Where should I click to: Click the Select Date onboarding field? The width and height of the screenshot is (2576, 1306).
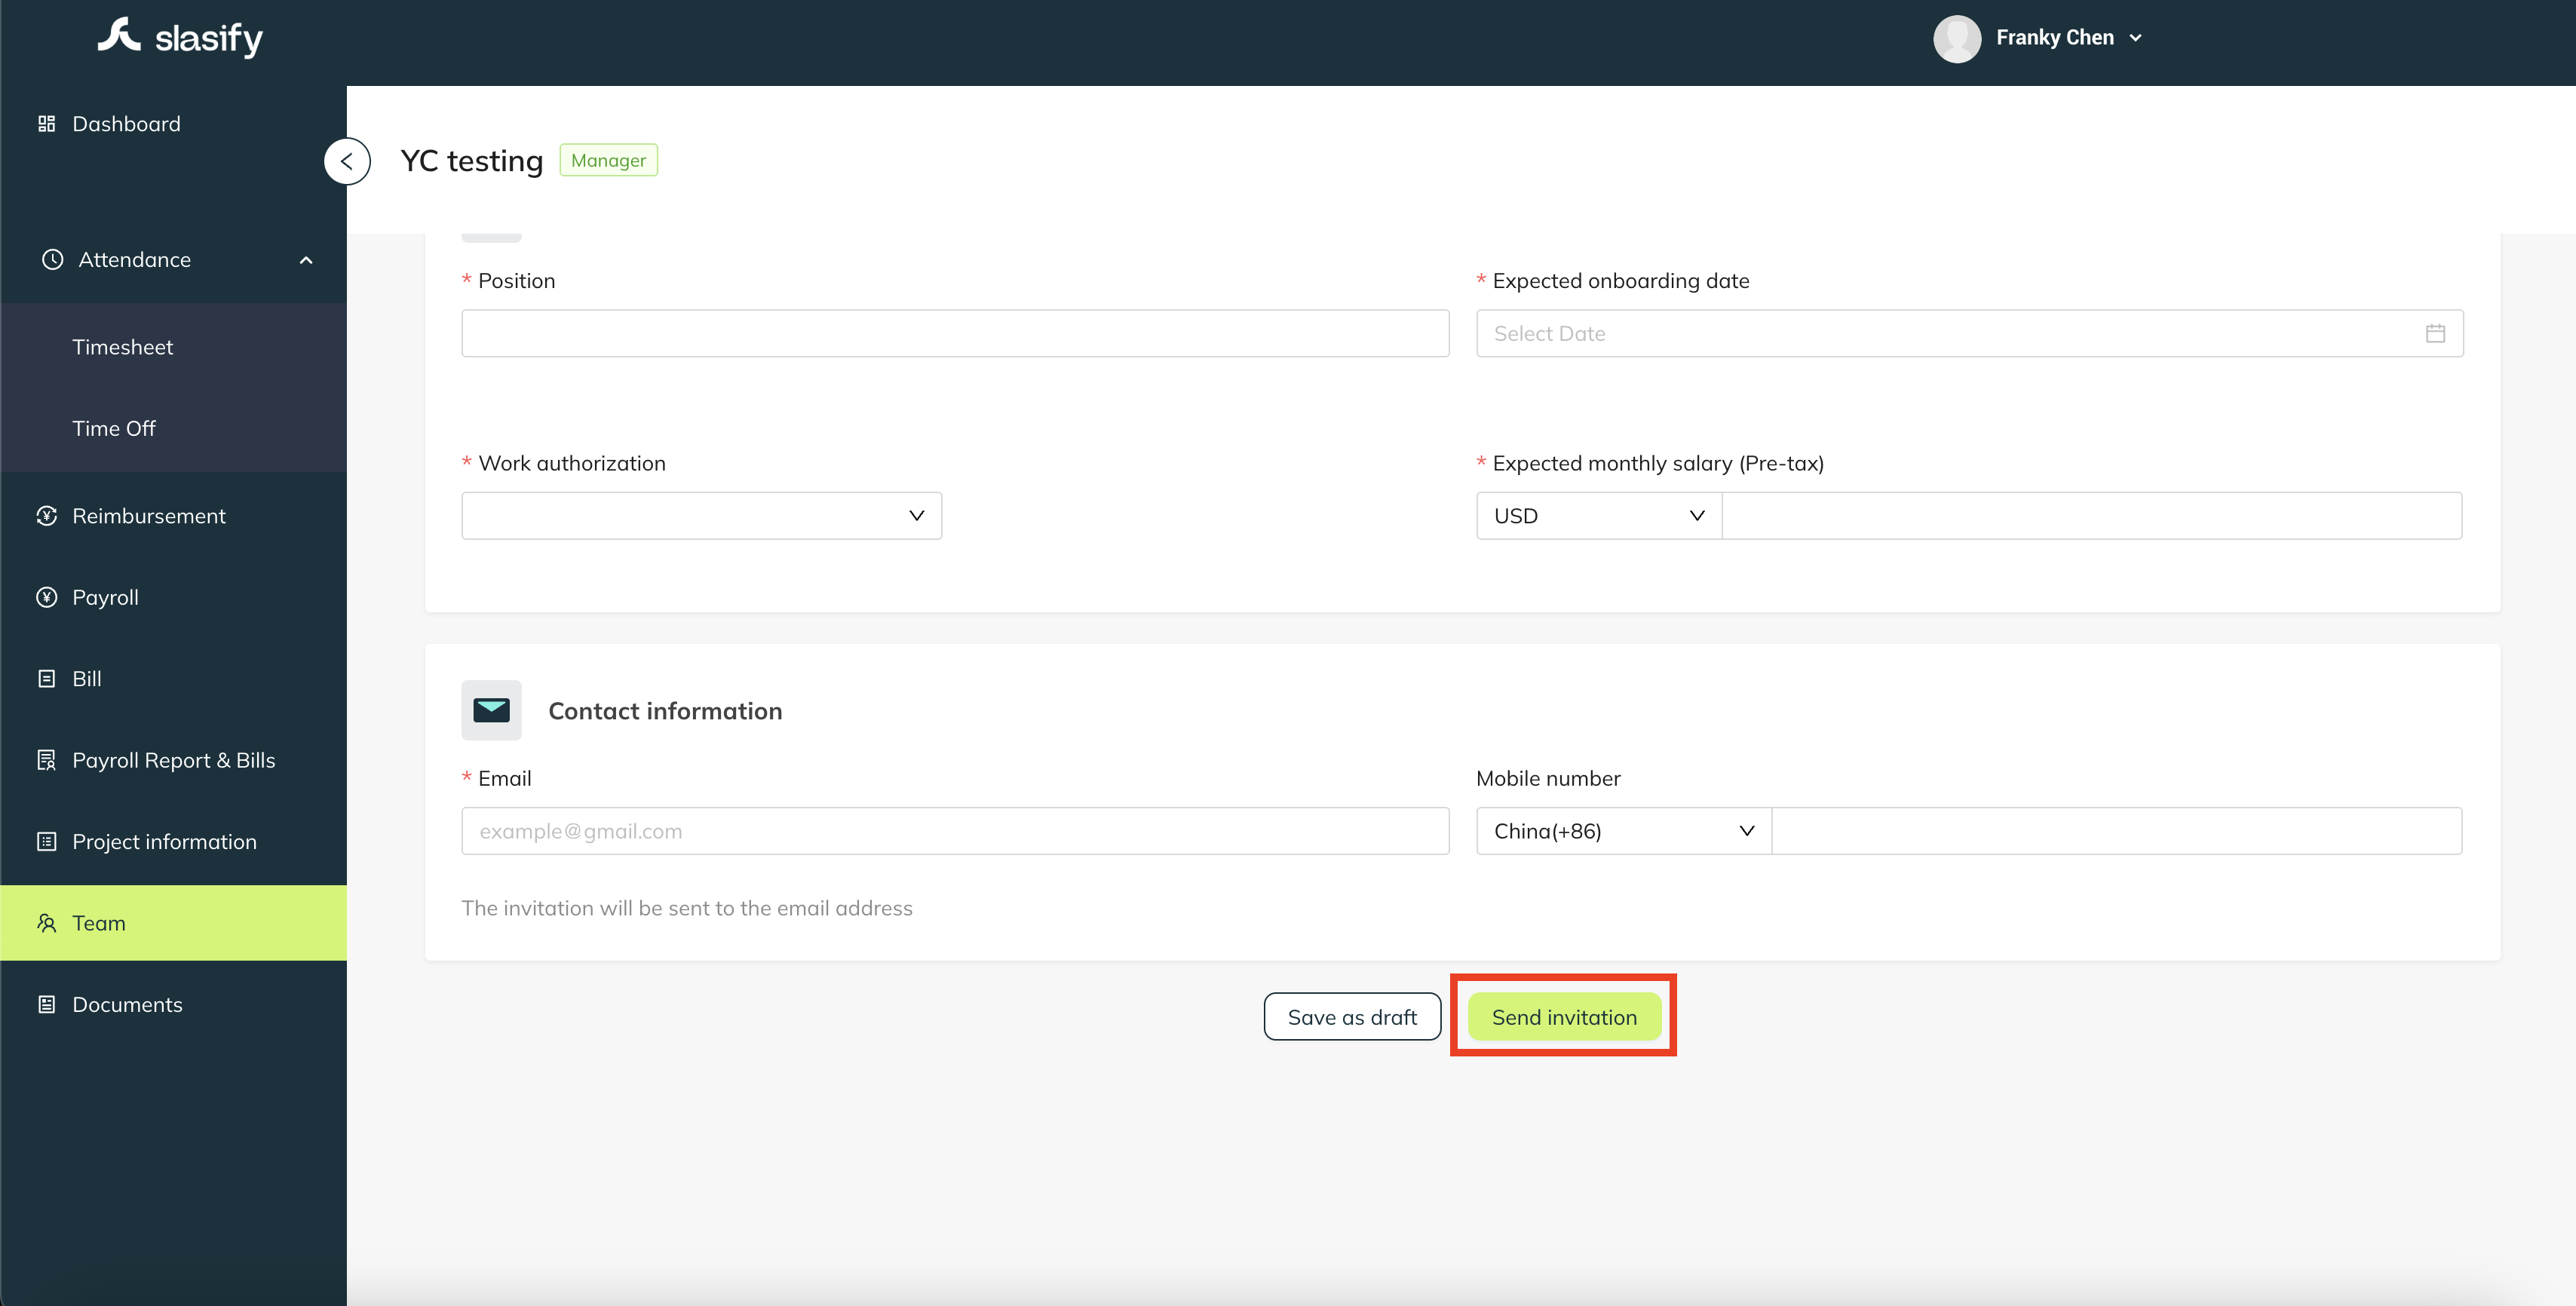click(x=1969, y=333)
